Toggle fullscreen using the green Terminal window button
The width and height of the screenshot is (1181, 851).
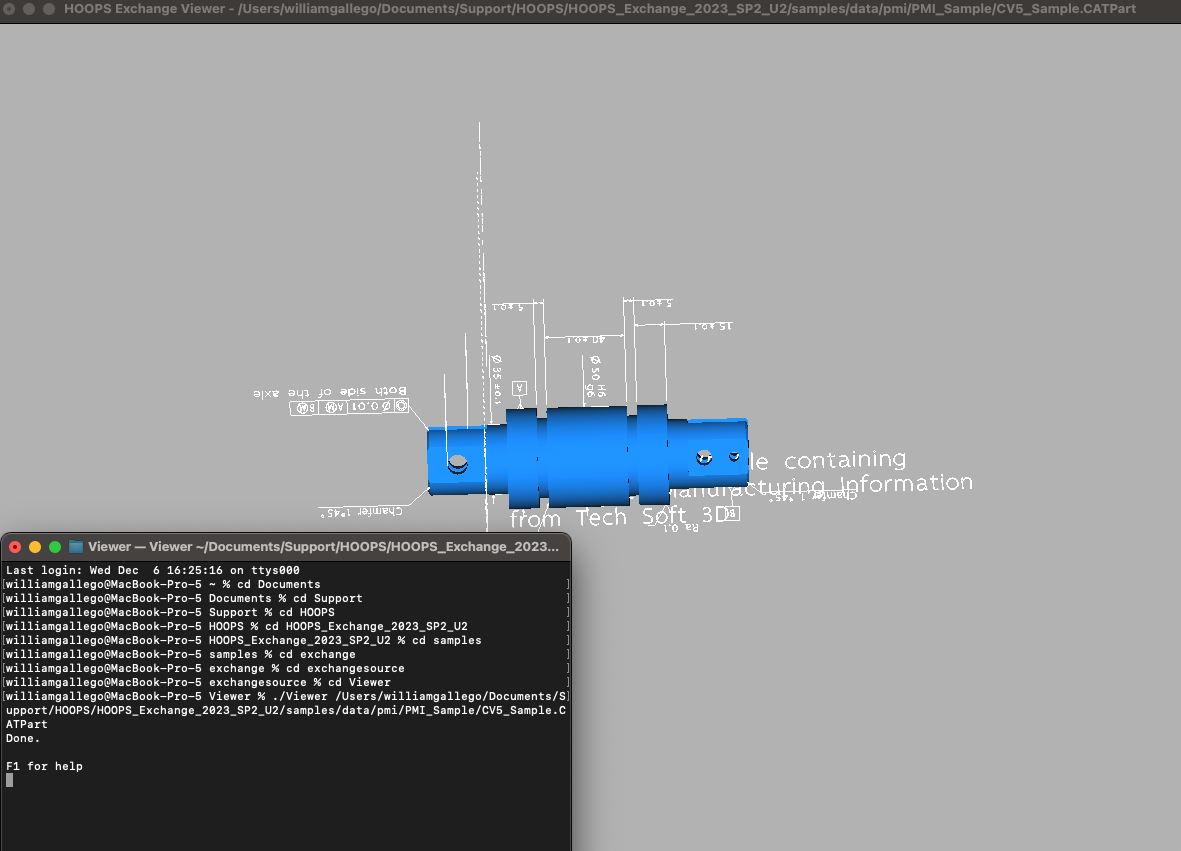click(x=55, y=547)
